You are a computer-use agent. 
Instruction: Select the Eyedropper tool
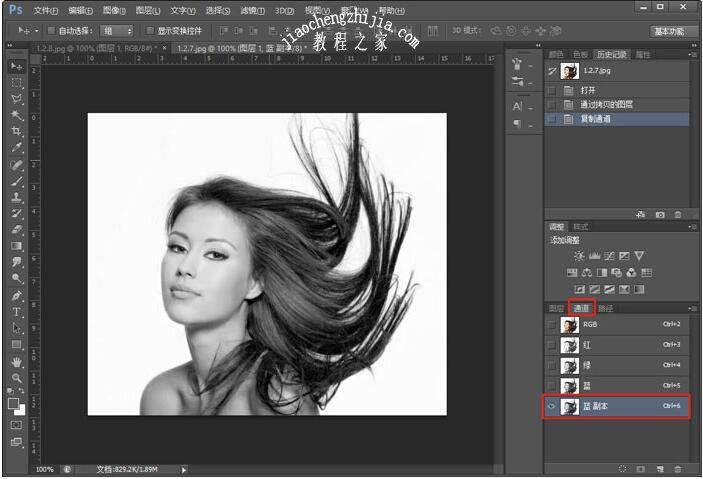pos(17,148)
